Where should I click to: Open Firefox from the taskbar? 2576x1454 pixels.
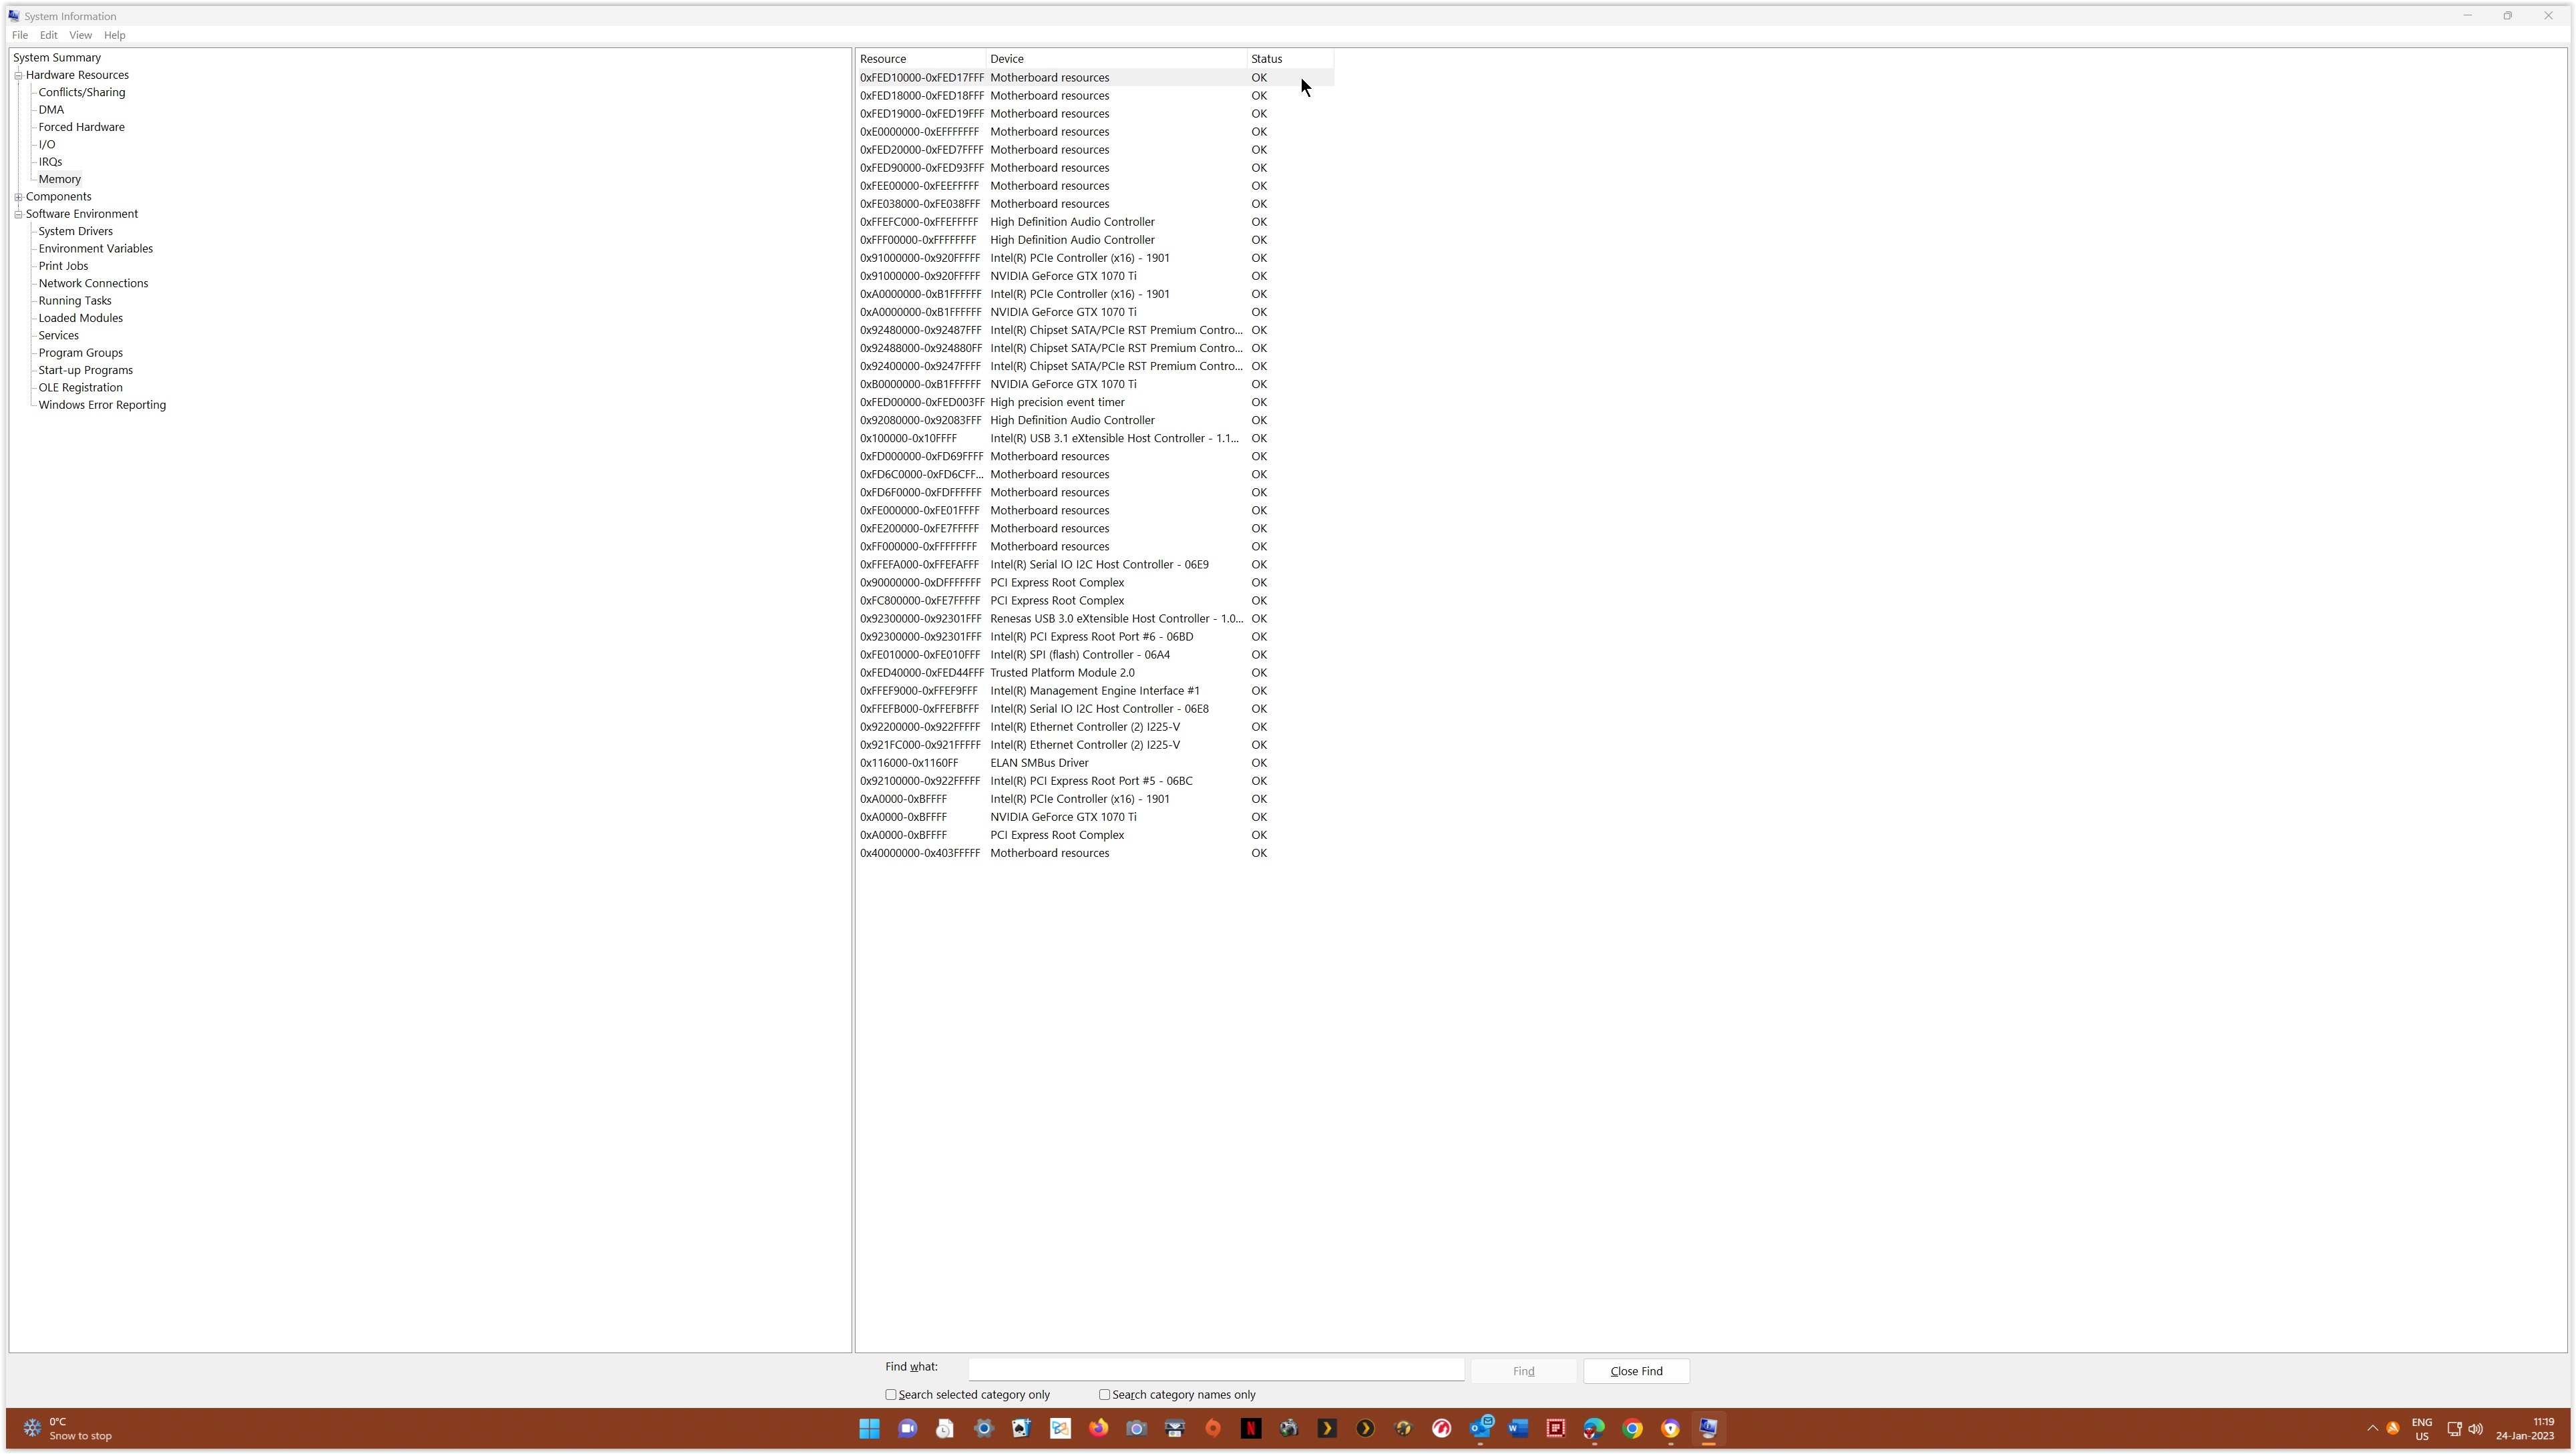[1098, 1428]
